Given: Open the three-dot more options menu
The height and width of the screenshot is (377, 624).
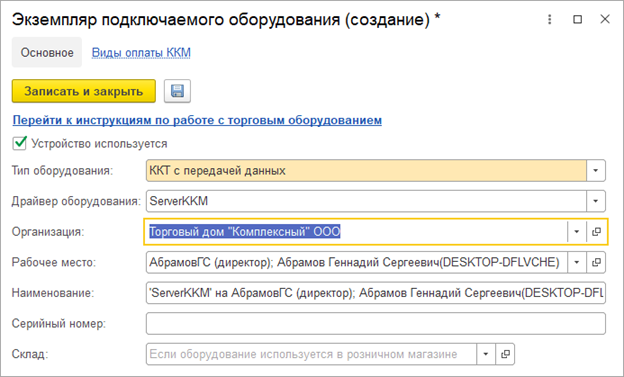Looking at the screenshot, I should click(550, 19).
